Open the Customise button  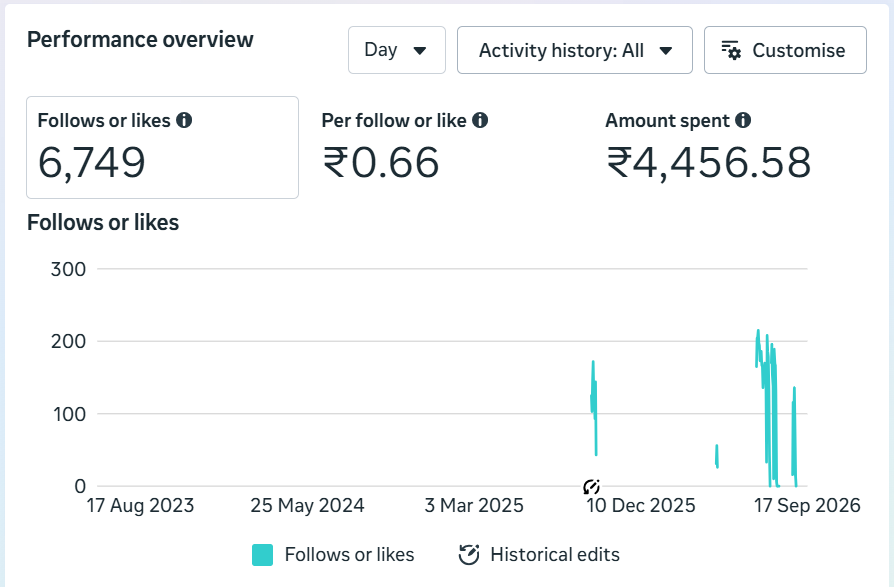(x=785, y=50)
